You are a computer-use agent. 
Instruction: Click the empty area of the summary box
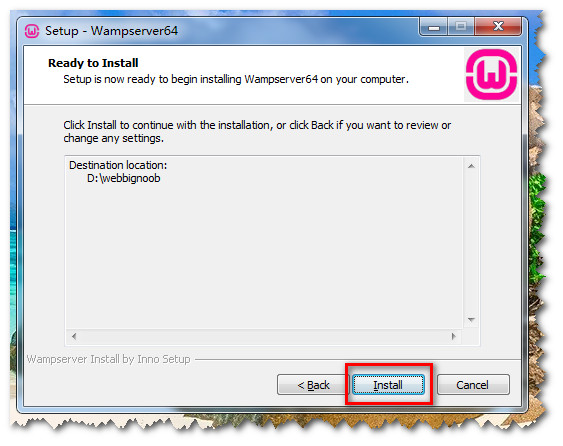point(264,255)
